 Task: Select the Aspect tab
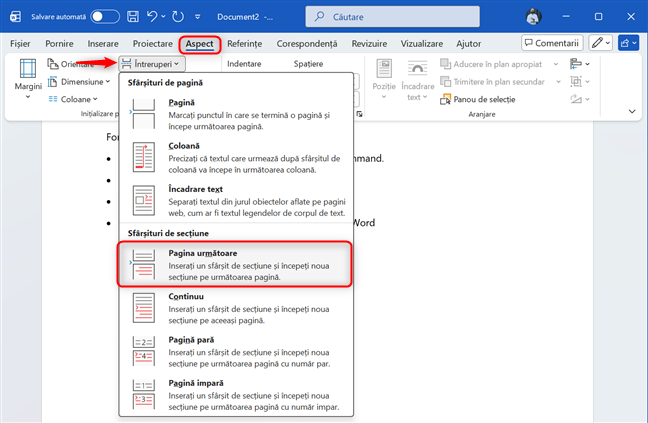click(x=200, y=44)
